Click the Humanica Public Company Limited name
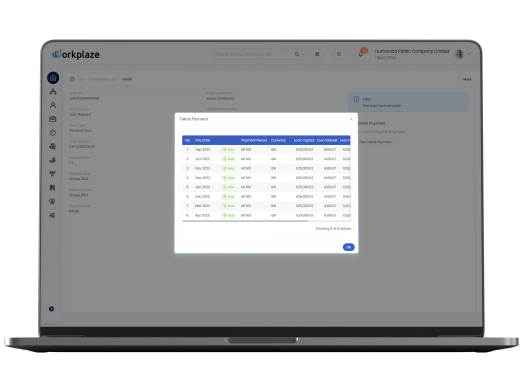 pyautogui.click(x=412, y=51)
